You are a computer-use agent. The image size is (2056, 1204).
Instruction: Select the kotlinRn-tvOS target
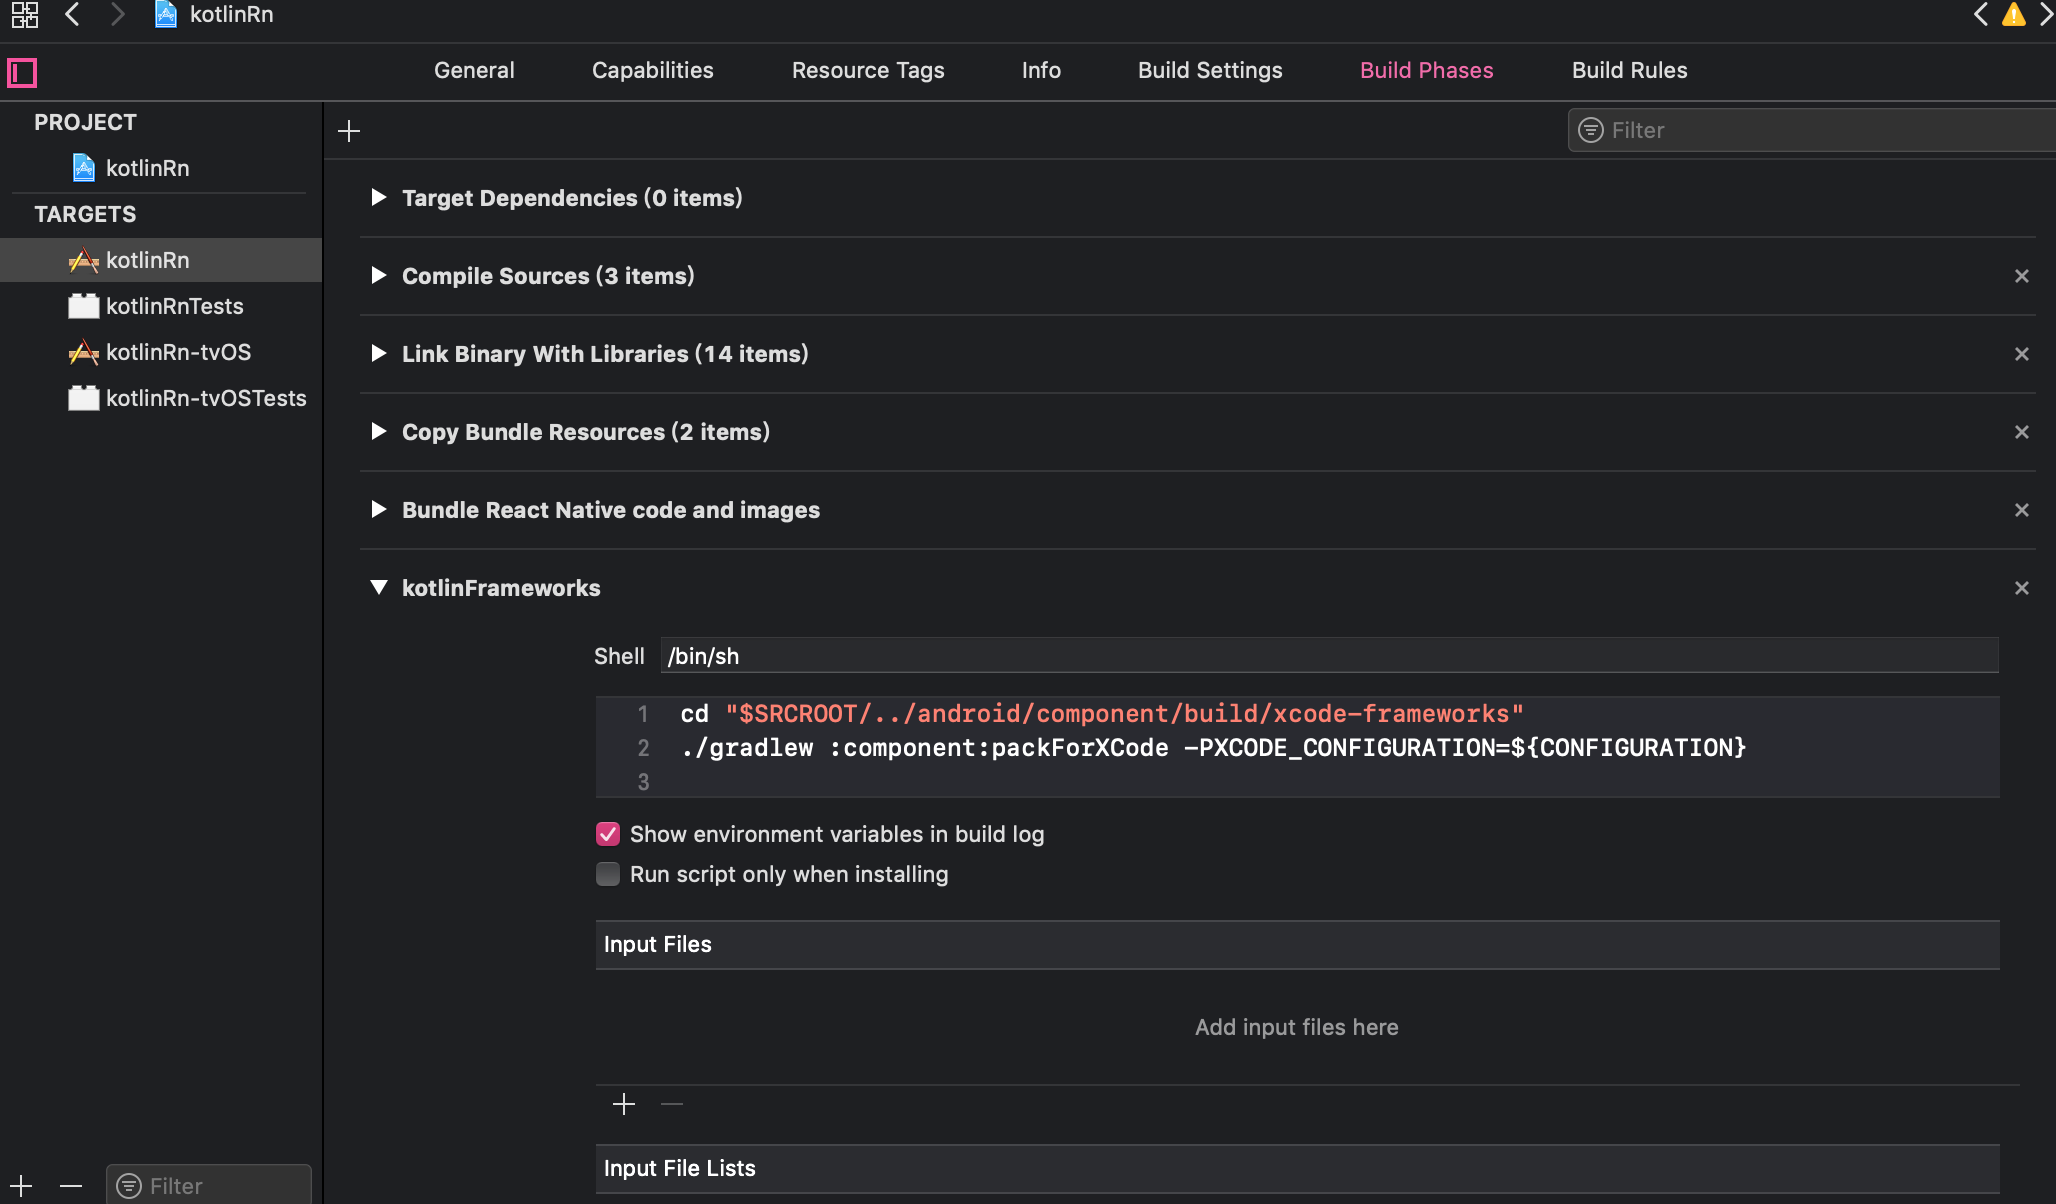coord(178,352)
